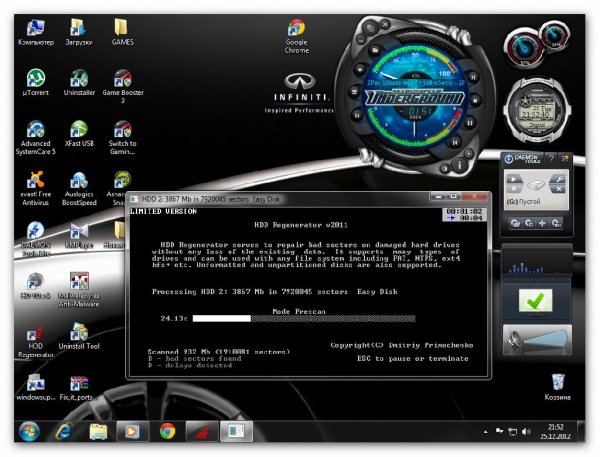The image size is (600, 457).
Task: Click the CPU meter gauge gadget
Action: pyautogui.click(x=525, y=48)
